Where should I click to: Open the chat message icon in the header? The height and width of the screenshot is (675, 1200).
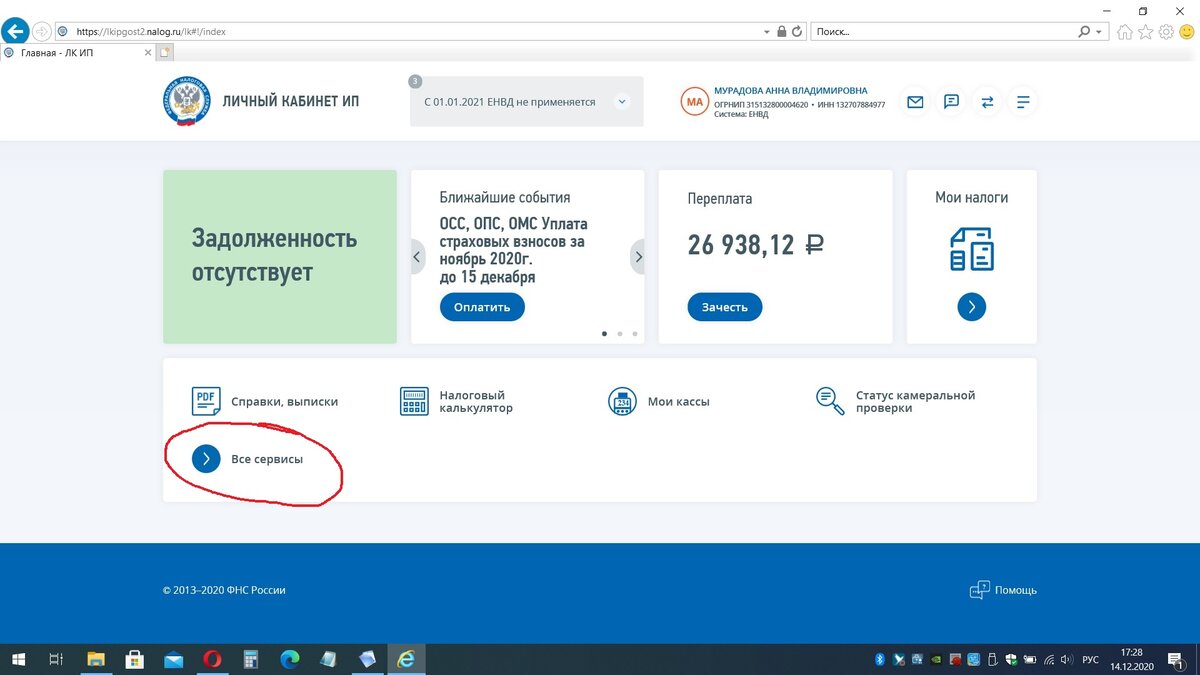950,101
